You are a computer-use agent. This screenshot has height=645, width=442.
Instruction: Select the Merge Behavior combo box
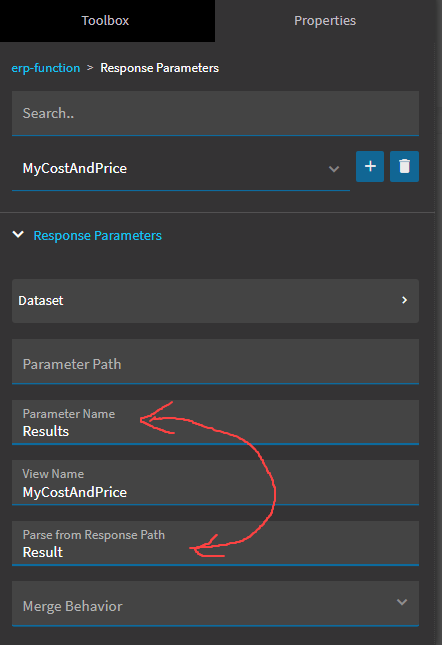pos(215,603)
